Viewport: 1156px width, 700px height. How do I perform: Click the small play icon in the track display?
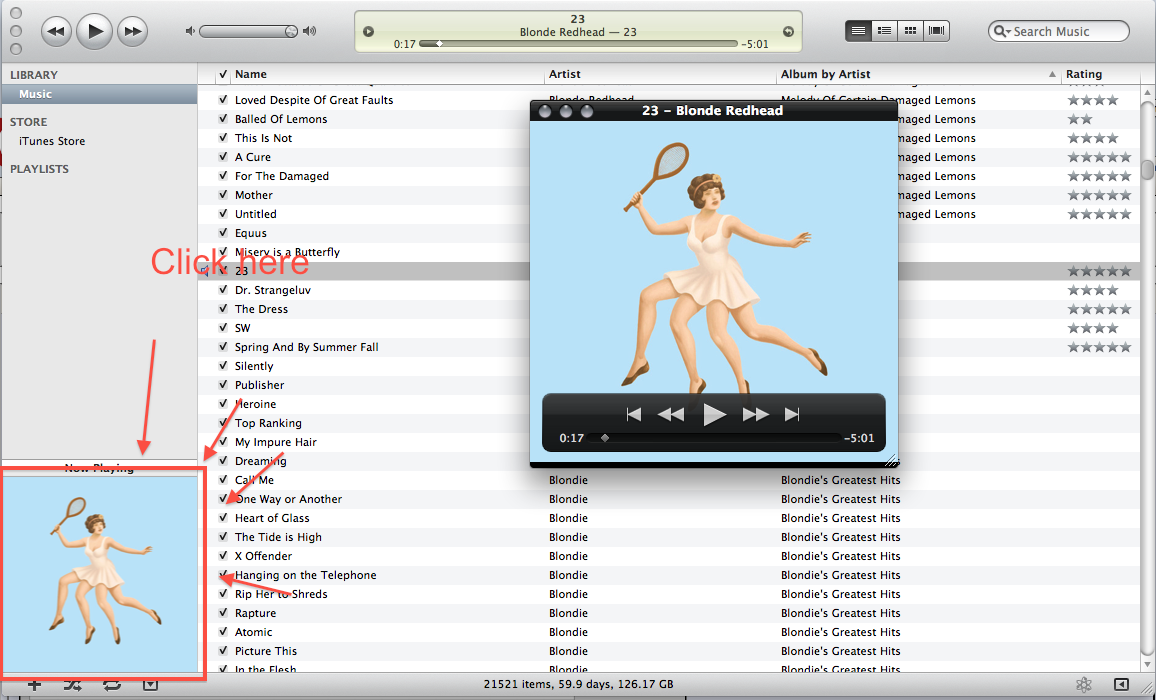(369, 32)
